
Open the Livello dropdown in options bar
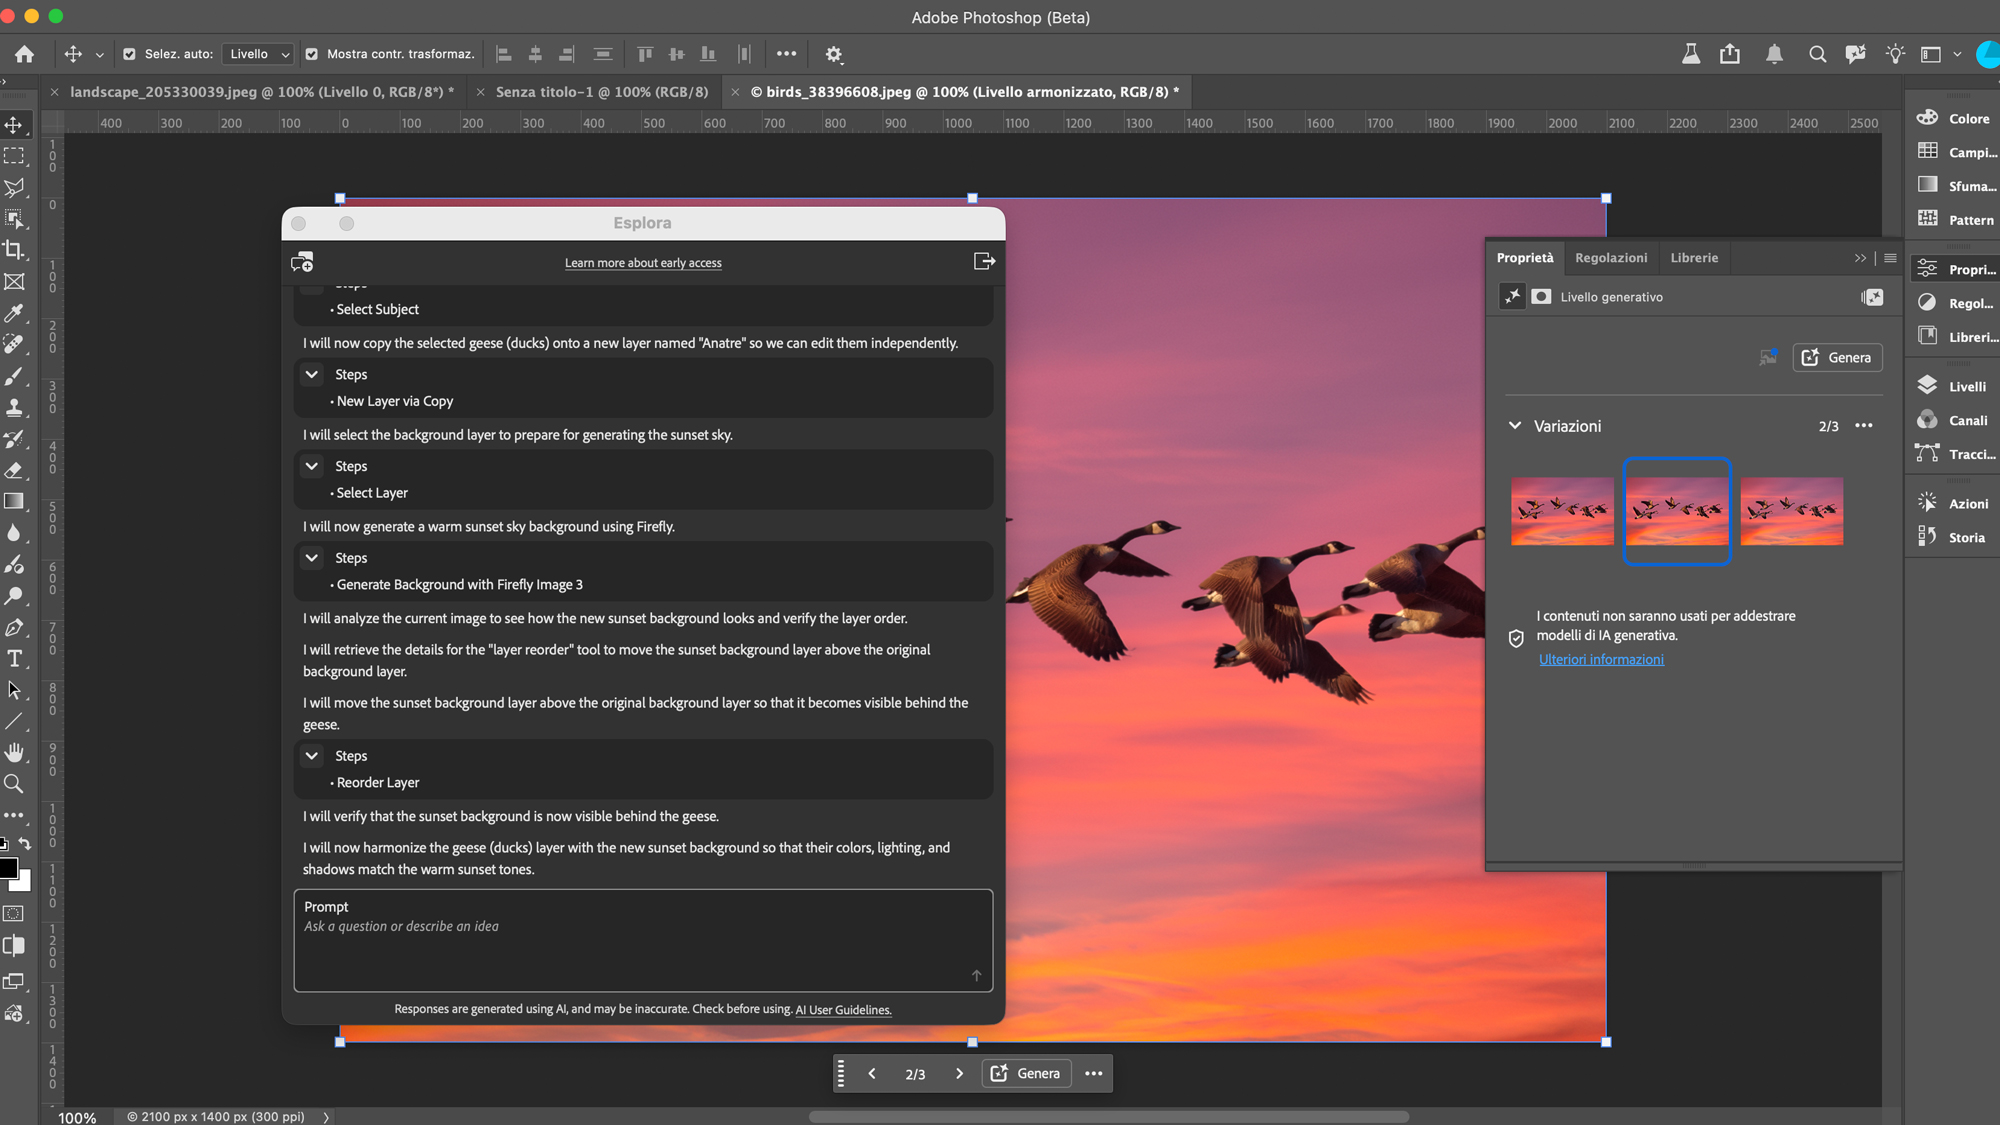259,54
